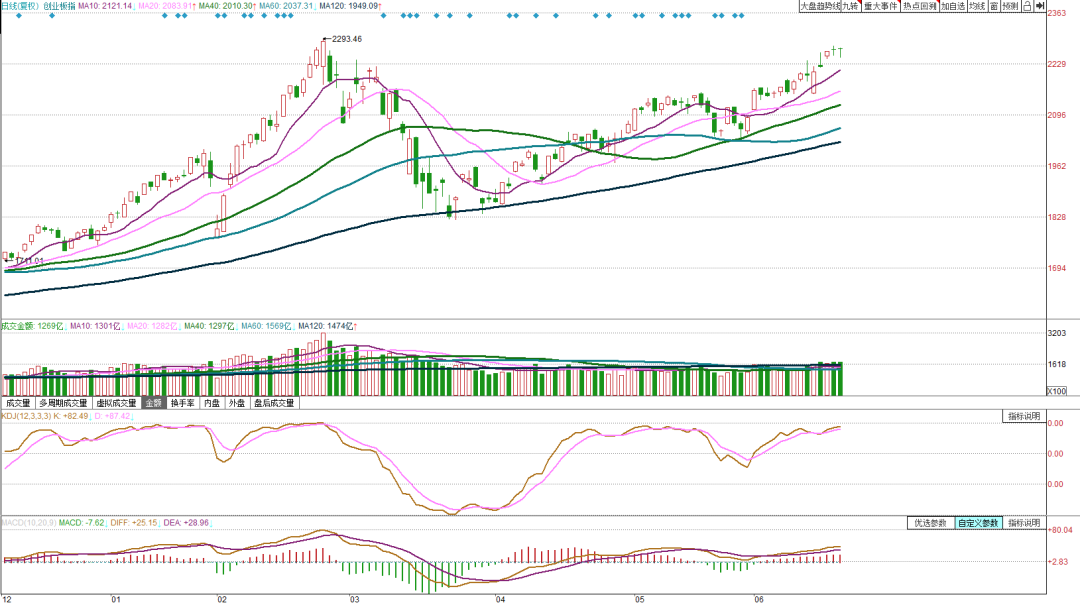Click the 2229 price axis label

tap(1057, 64)
